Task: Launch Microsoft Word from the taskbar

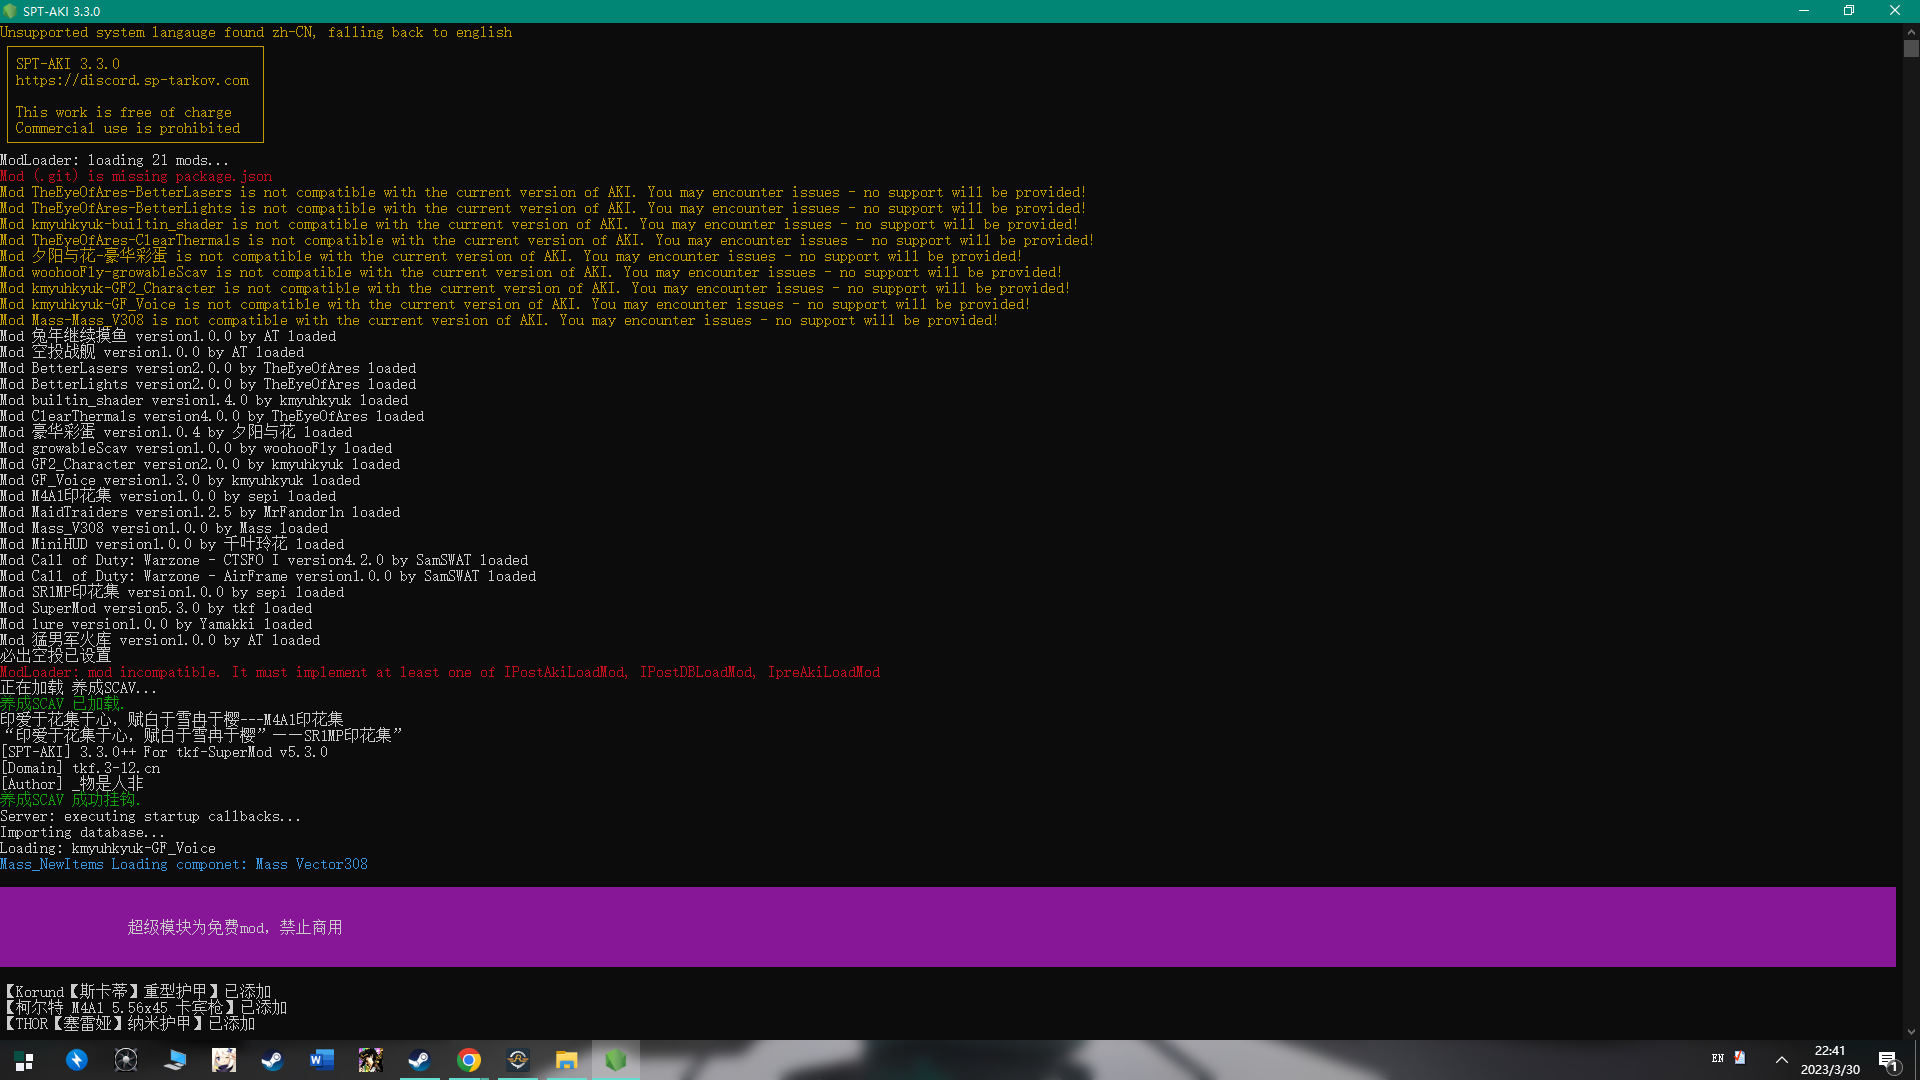Action: pyautogui.click(x=322, y=1060)
